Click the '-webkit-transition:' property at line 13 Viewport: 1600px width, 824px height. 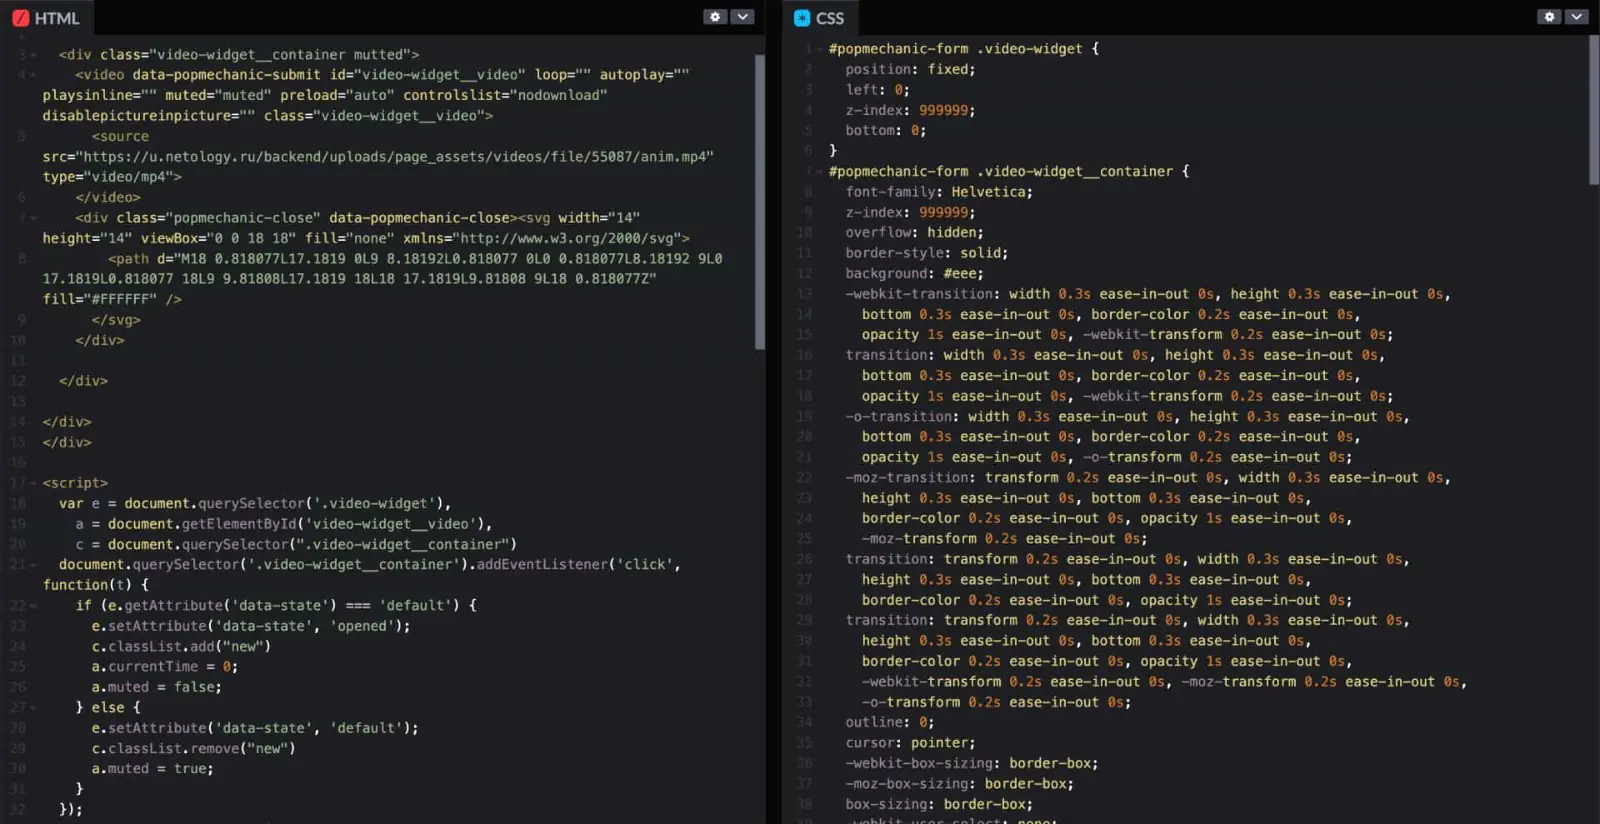(x=922, y=294)
